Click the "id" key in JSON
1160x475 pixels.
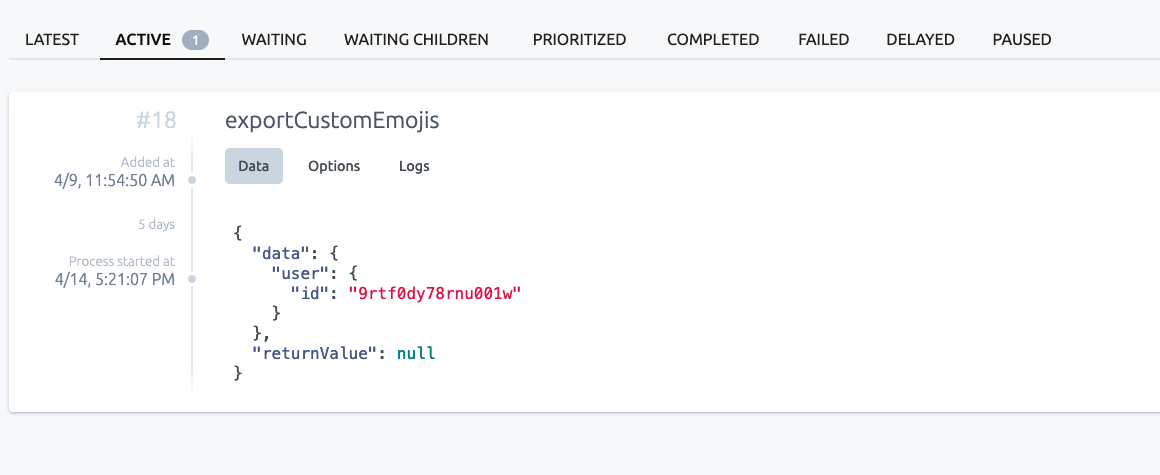click(310, 293)
